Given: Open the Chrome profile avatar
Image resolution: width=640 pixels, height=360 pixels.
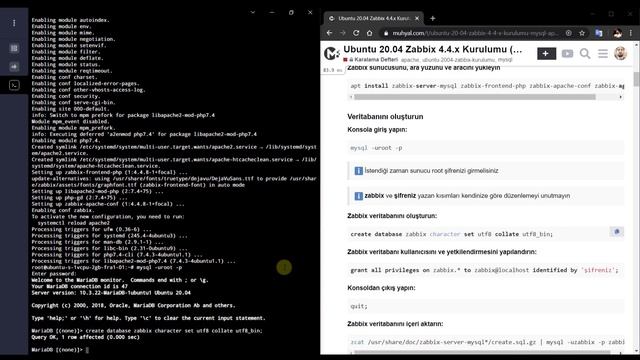Looking at the screenshot, I should pyautogui.click(x=617, y=33).
